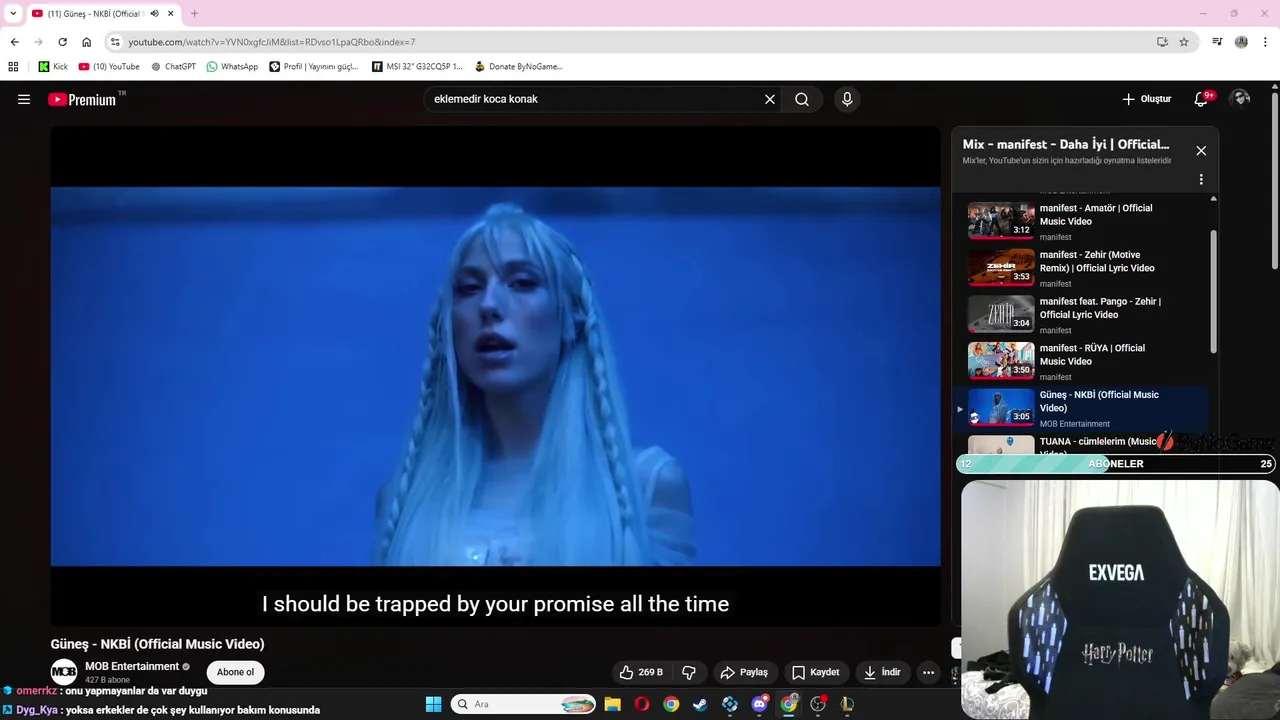Image resolution: width=1280 pixels, height=720 pixels.
Task: Open File Explorer from the taskbar
Action: (612, 704)
